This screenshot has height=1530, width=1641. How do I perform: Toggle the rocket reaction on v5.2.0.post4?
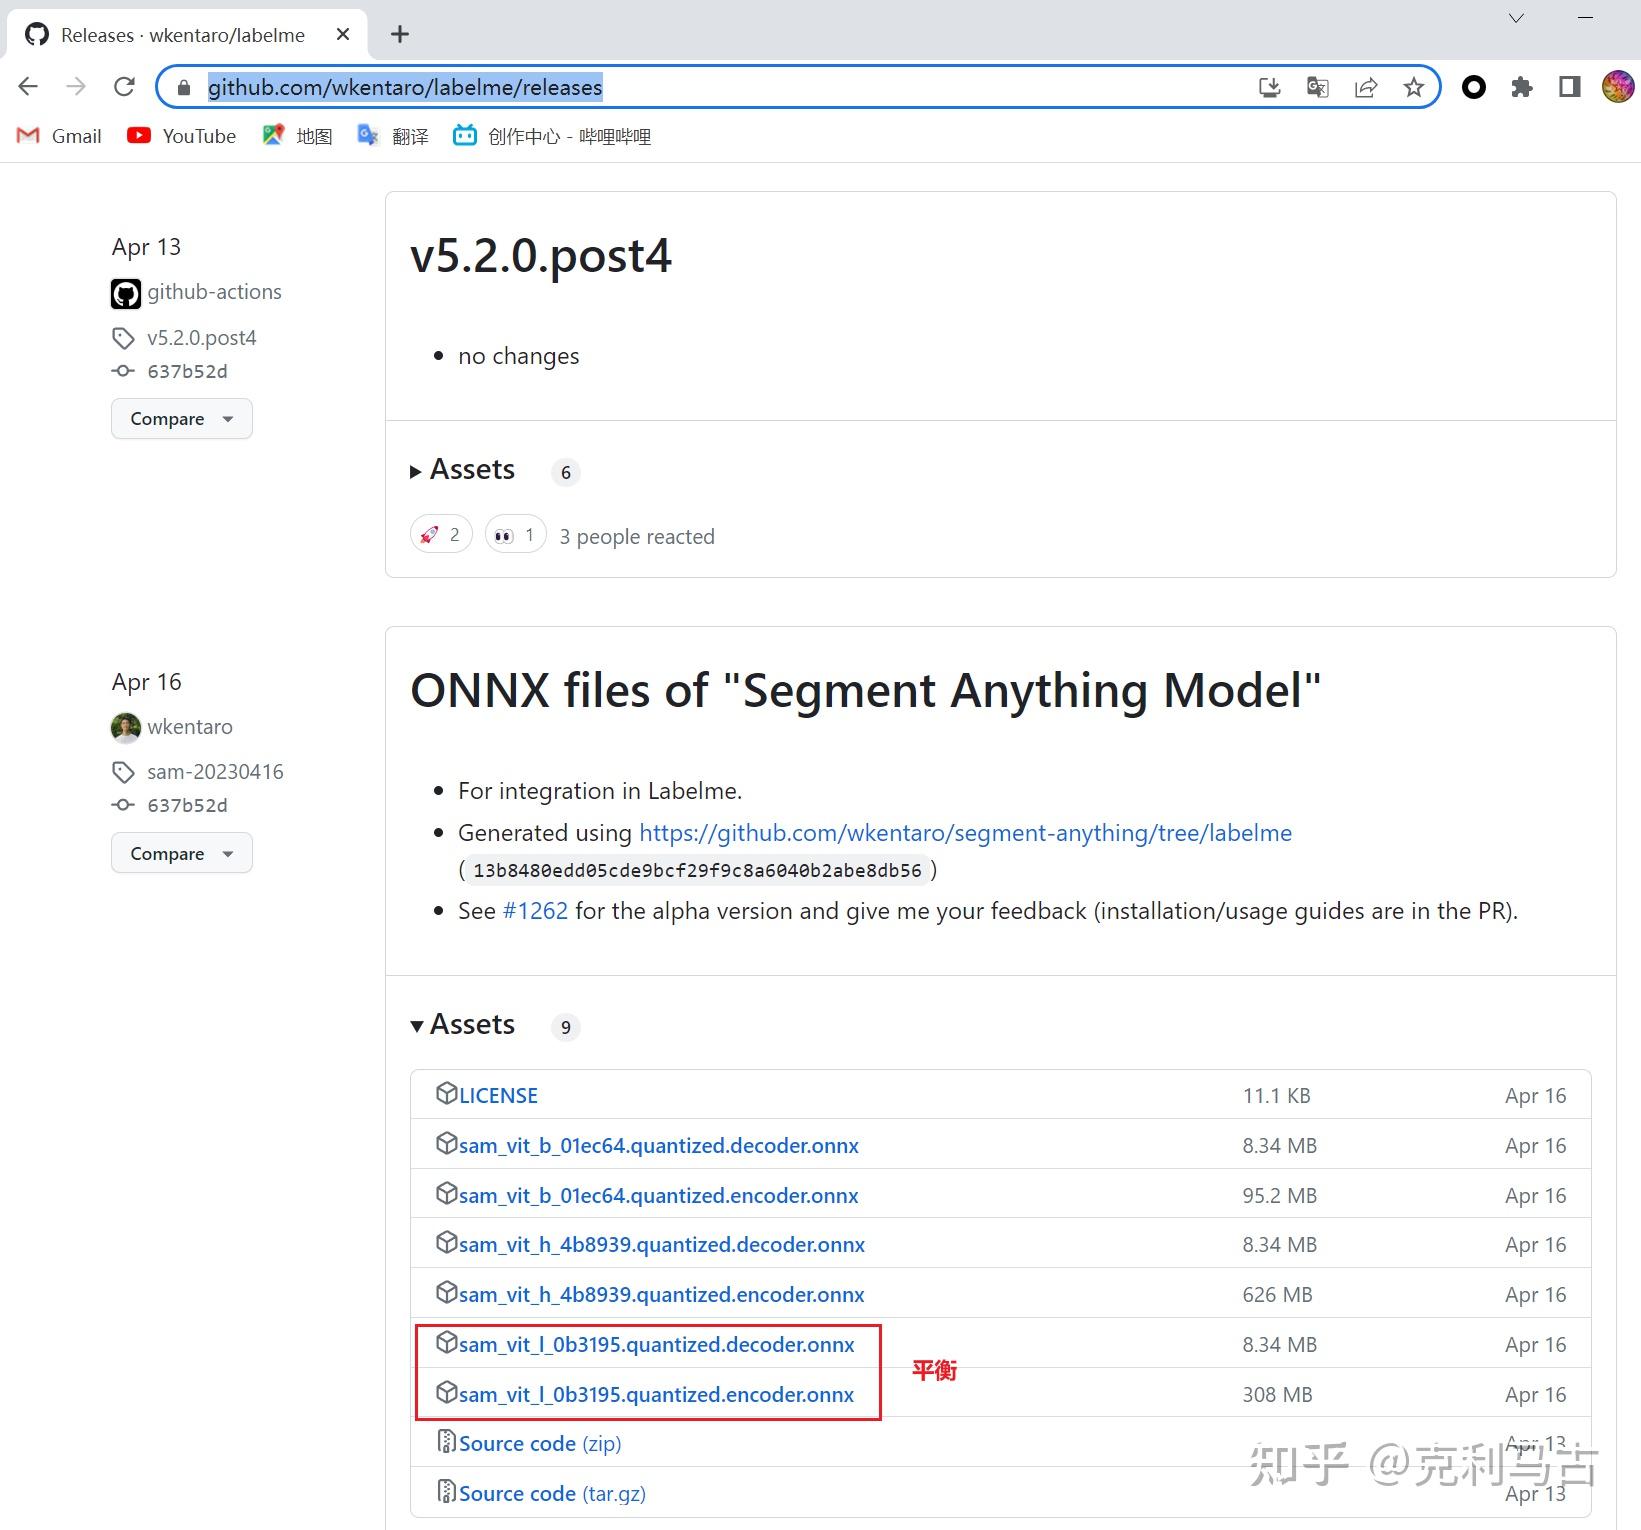[440, 534]
